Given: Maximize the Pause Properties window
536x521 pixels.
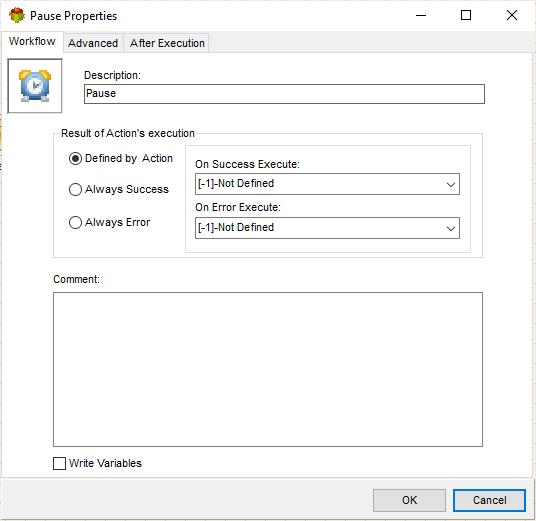Looking at the screenshot, I should point(466,15).
